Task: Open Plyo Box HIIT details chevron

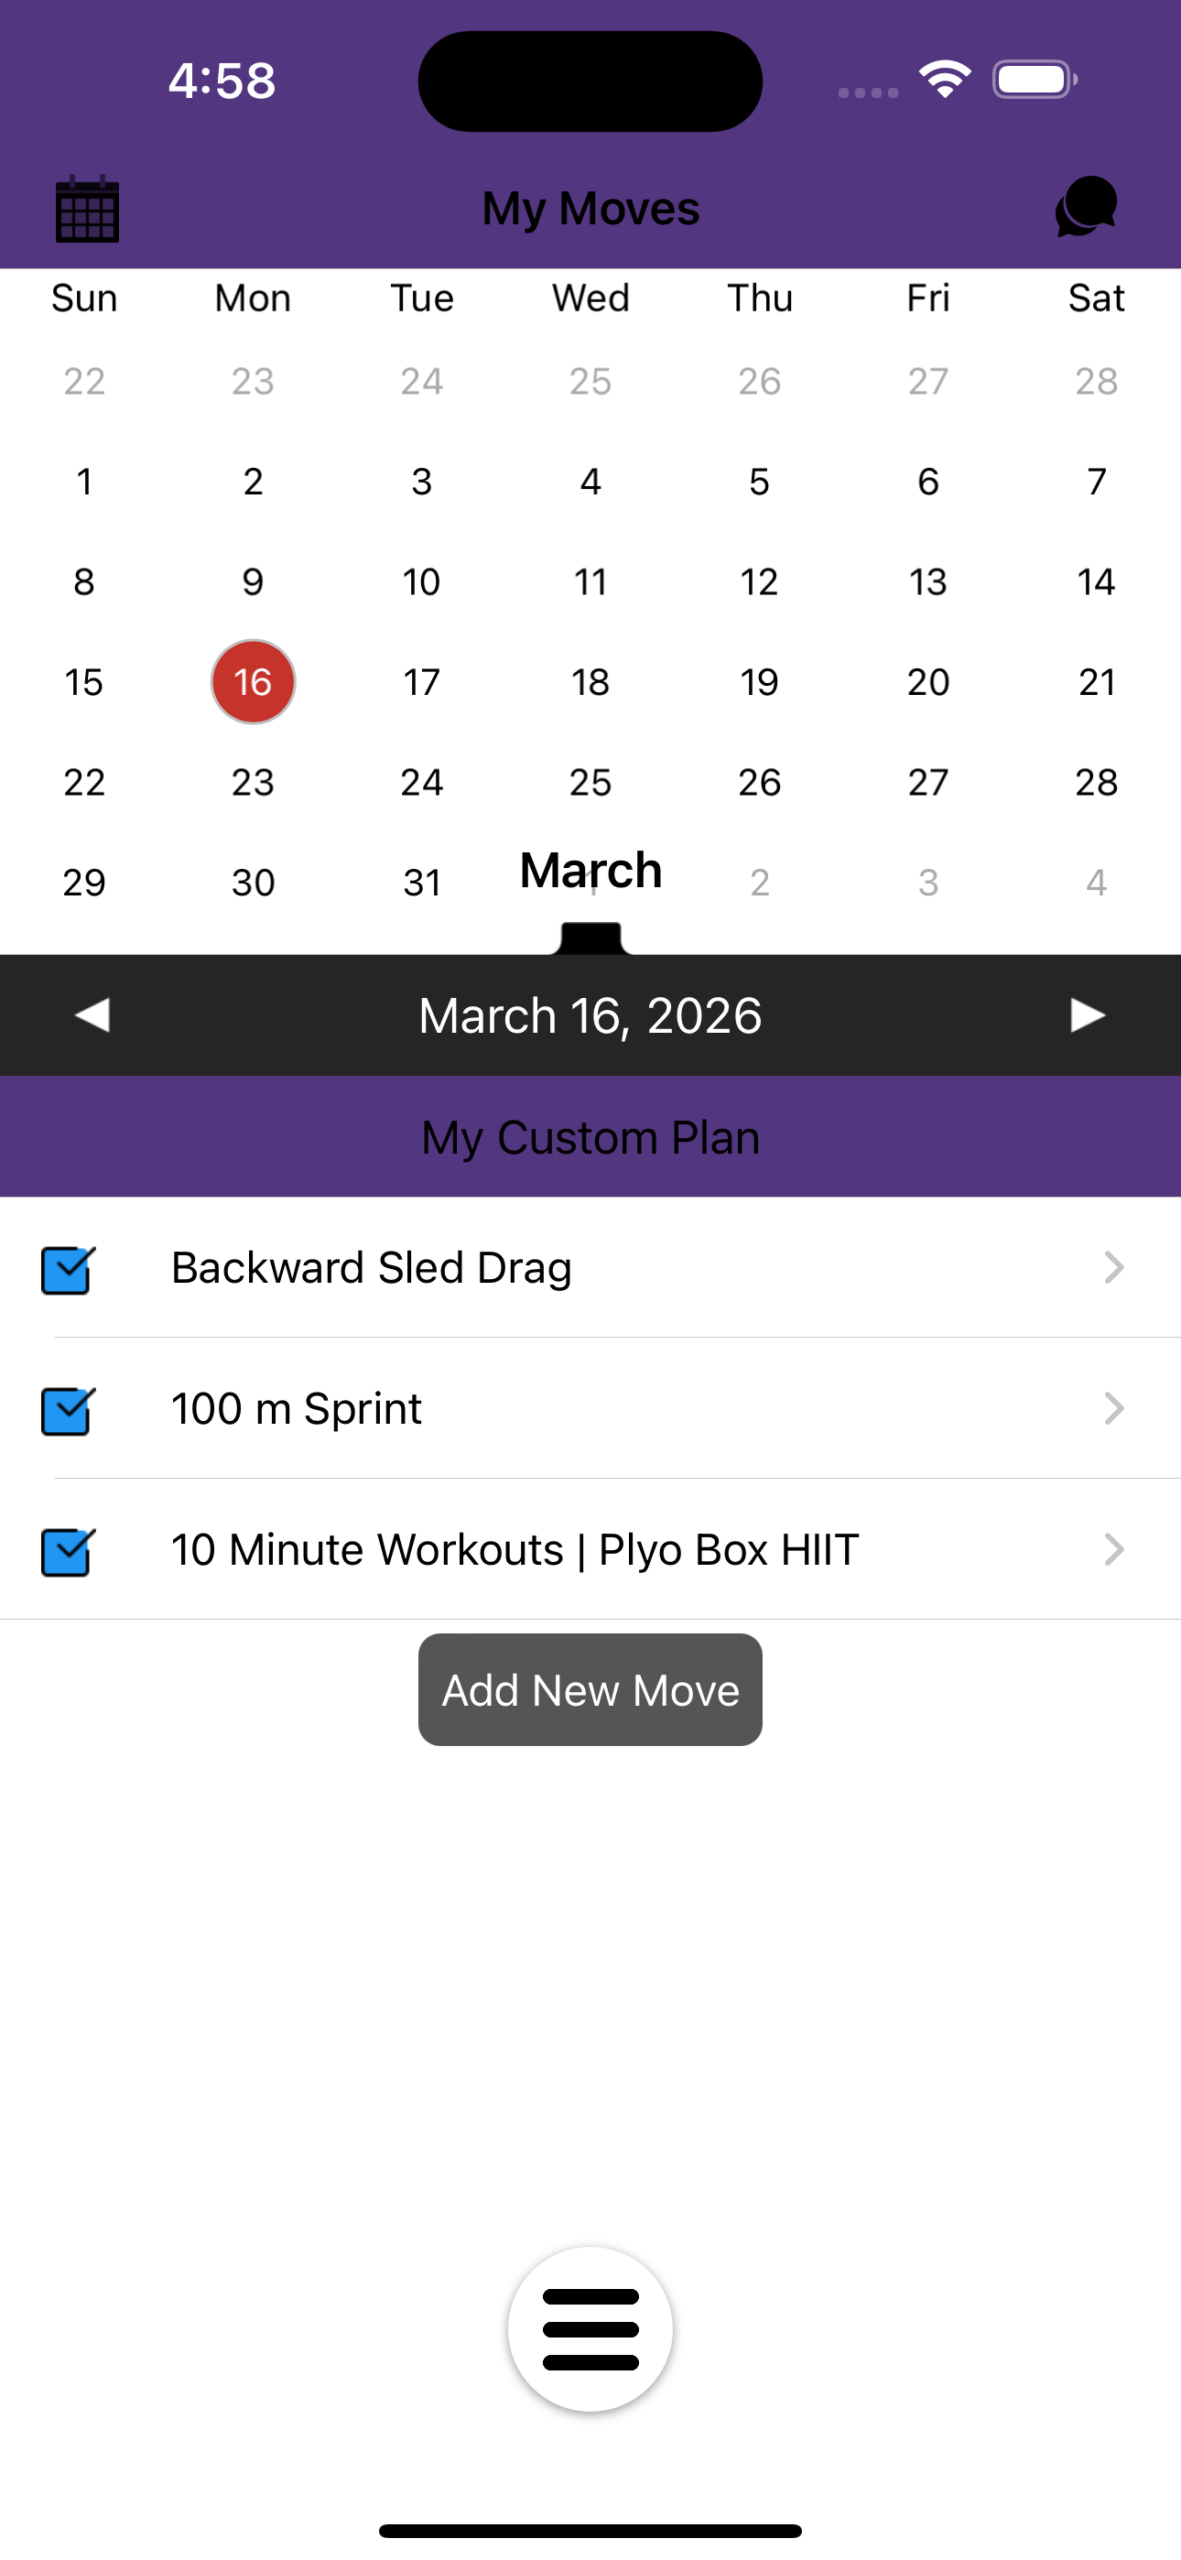Action: pyautogui.click(x=1113, y=1550)
